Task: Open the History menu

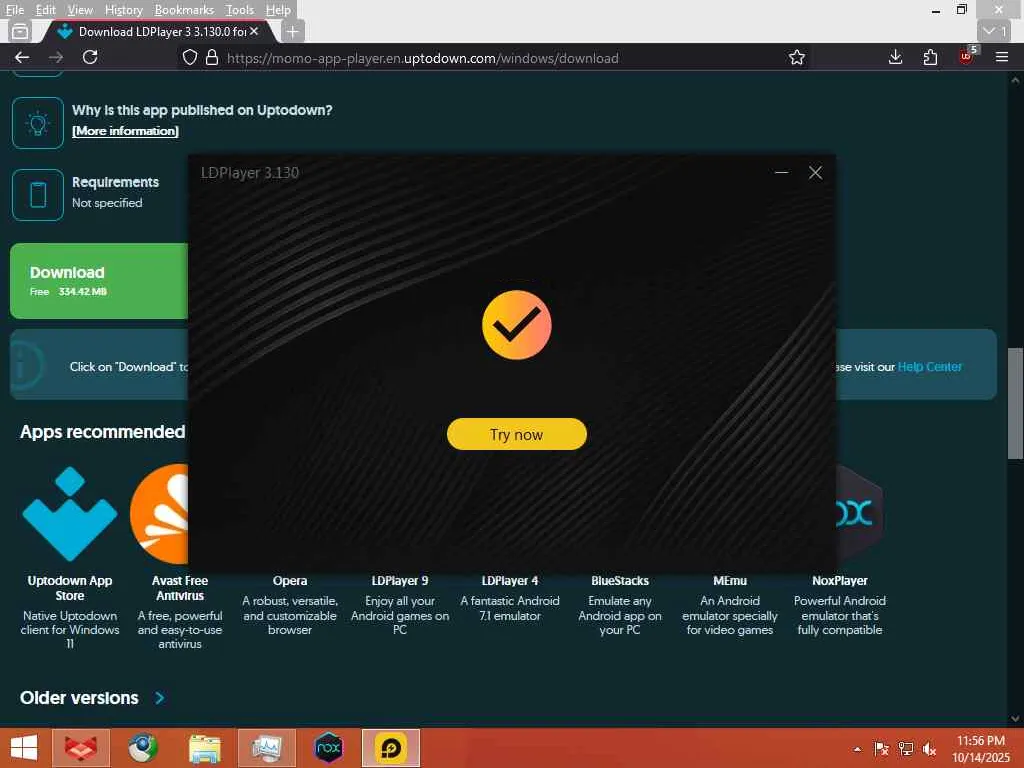Action: tap(123, 10)
